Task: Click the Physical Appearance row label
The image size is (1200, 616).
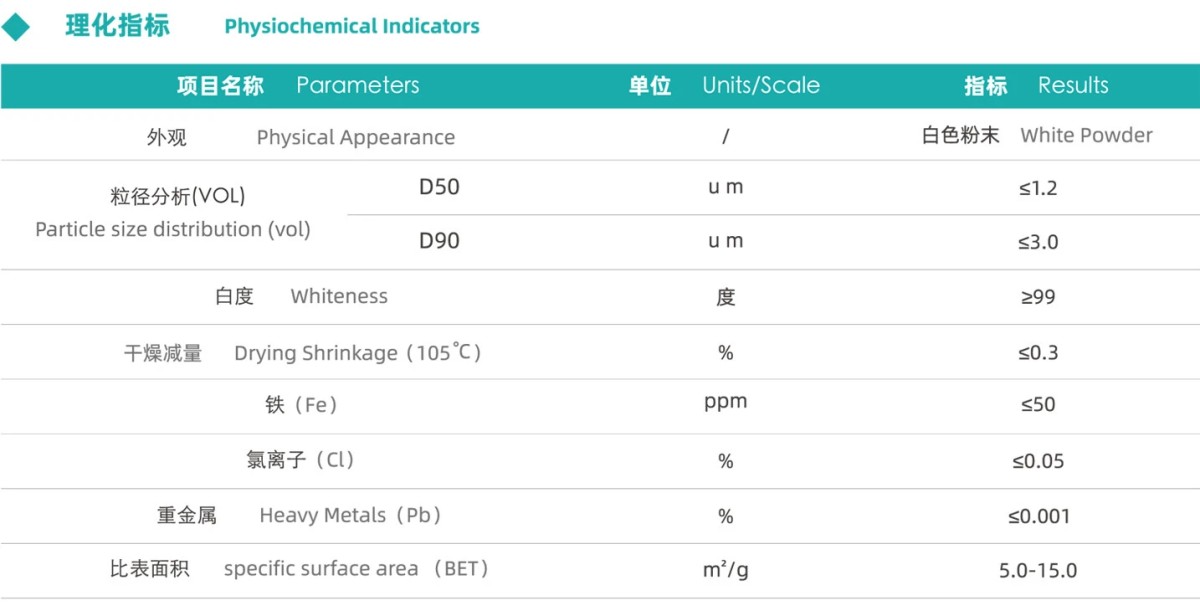Action: [355, 137]
